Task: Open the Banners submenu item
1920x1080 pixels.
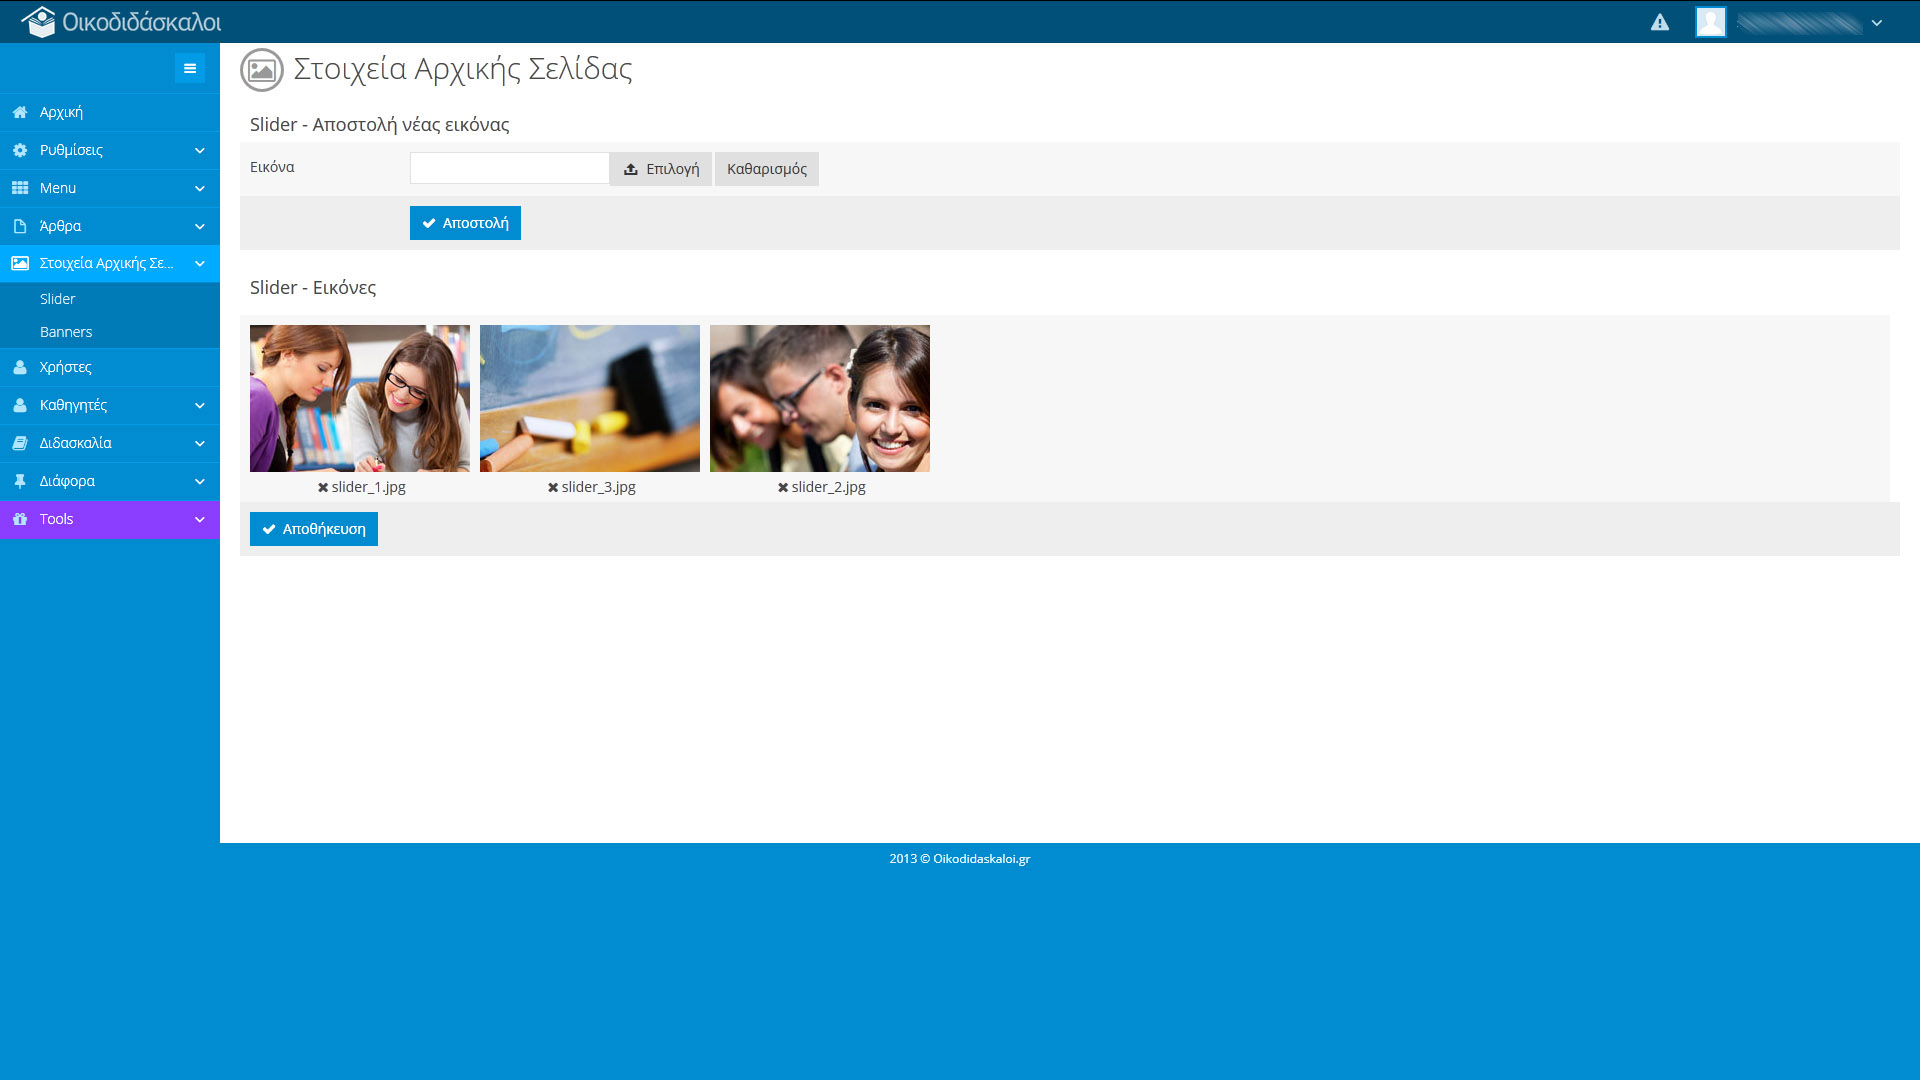Action: [x=110, y=332]
